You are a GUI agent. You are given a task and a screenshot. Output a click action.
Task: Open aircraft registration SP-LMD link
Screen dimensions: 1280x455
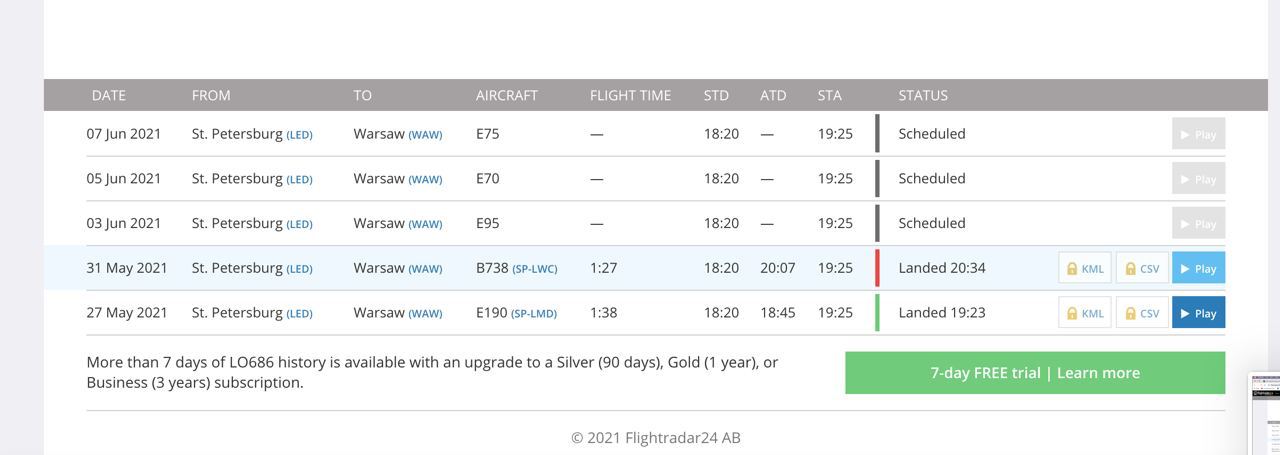pyautogui.click(x=534, y=314)
